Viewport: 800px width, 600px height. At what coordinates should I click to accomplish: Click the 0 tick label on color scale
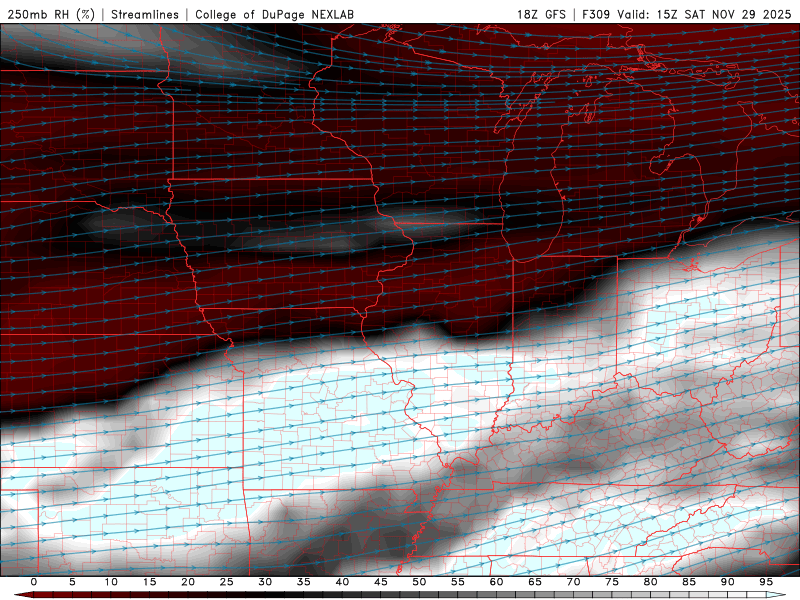point(34,582)
